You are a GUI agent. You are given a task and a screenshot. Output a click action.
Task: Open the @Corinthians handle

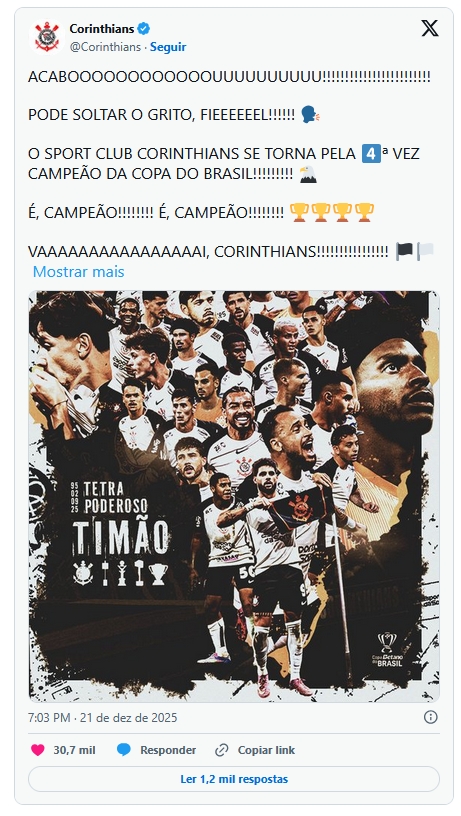coord(105,47)
